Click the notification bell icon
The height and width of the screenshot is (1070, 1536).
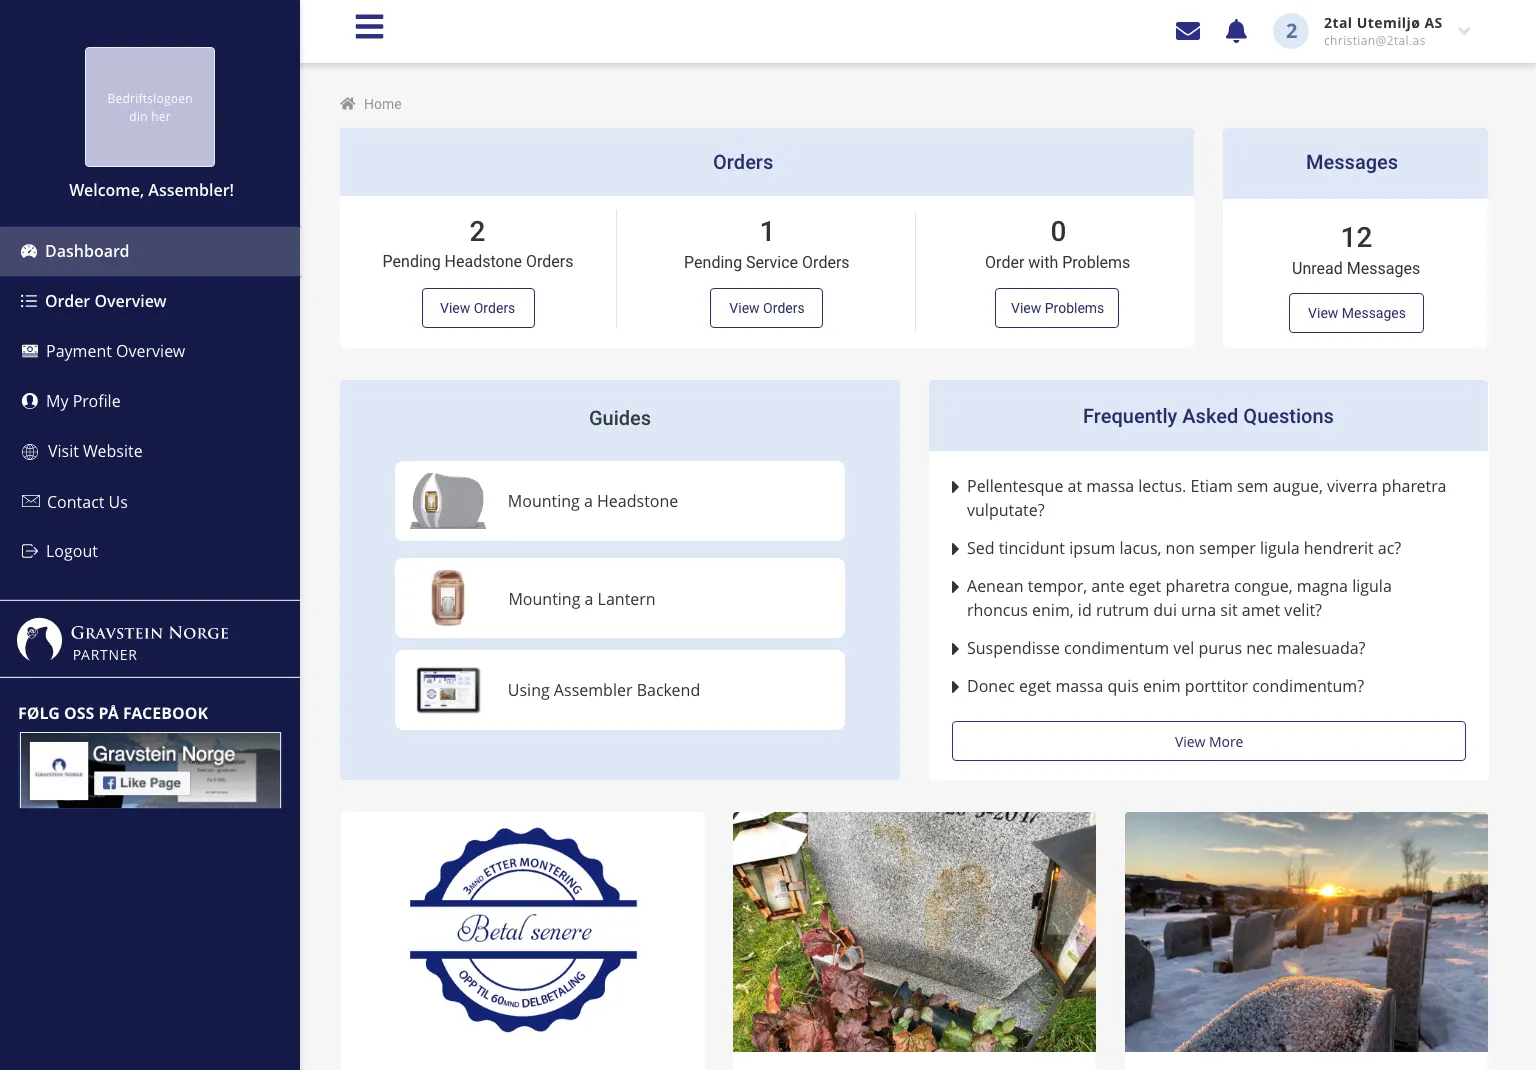[x=1236, y=31]
